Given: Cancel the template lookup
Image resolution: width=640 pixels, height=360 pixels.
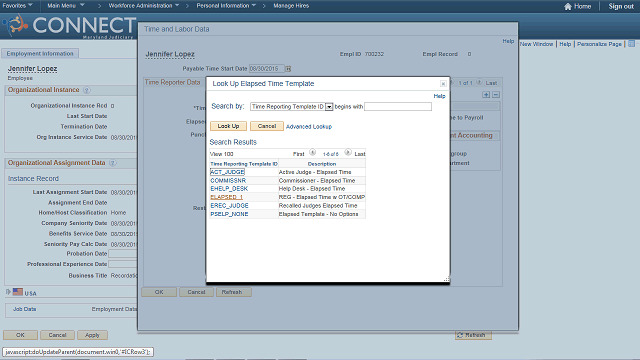Looking at the screenshot, I should pyautogui.click(x=267, y=126).
